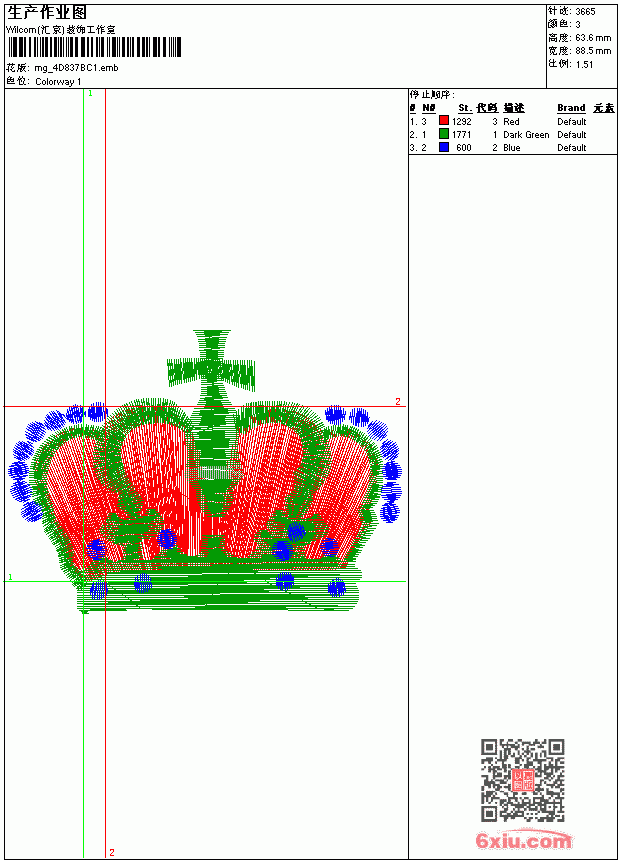Click the Colorway 1 label
Image resolution: width=620 pixels, height=860 pixels.
[58, 82]
